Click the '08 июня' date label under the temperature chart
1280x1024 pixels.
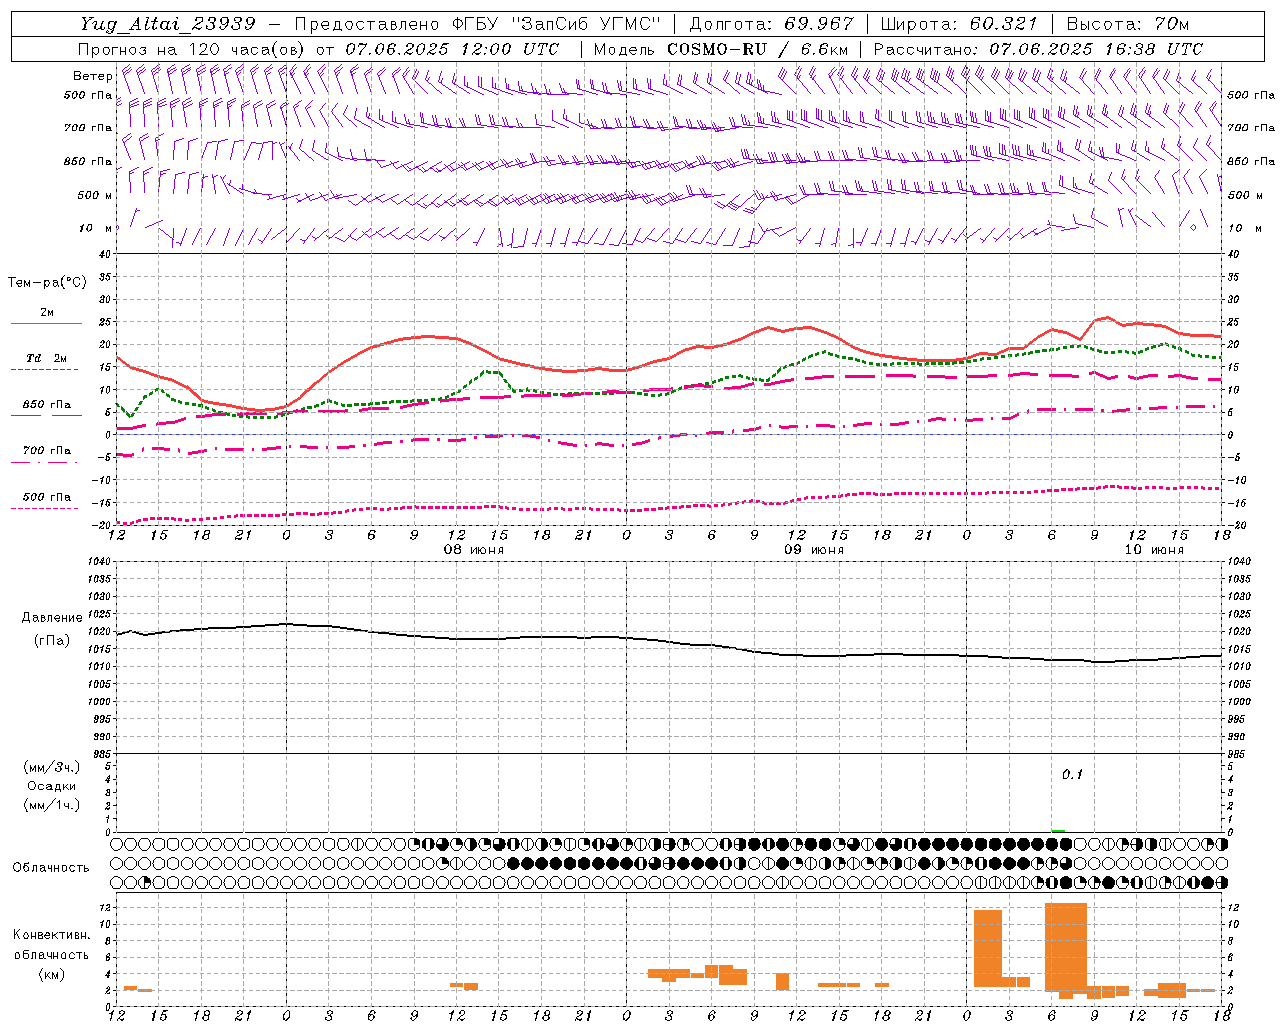pos(474,550)
